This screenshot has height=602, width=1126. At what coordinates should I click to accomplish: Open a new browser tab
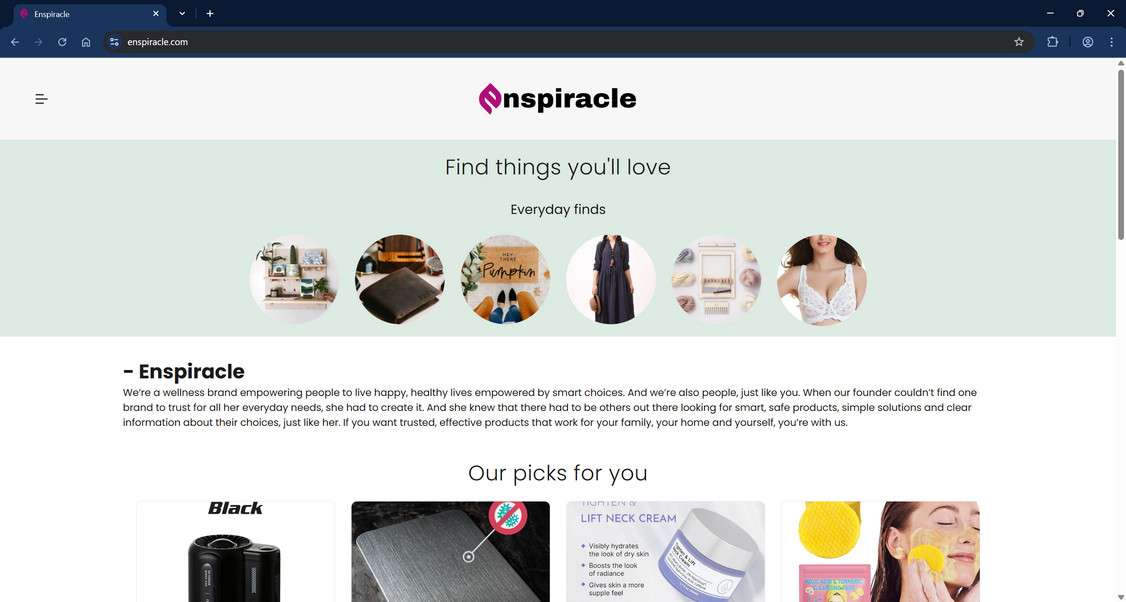click(x=210, y=14)
